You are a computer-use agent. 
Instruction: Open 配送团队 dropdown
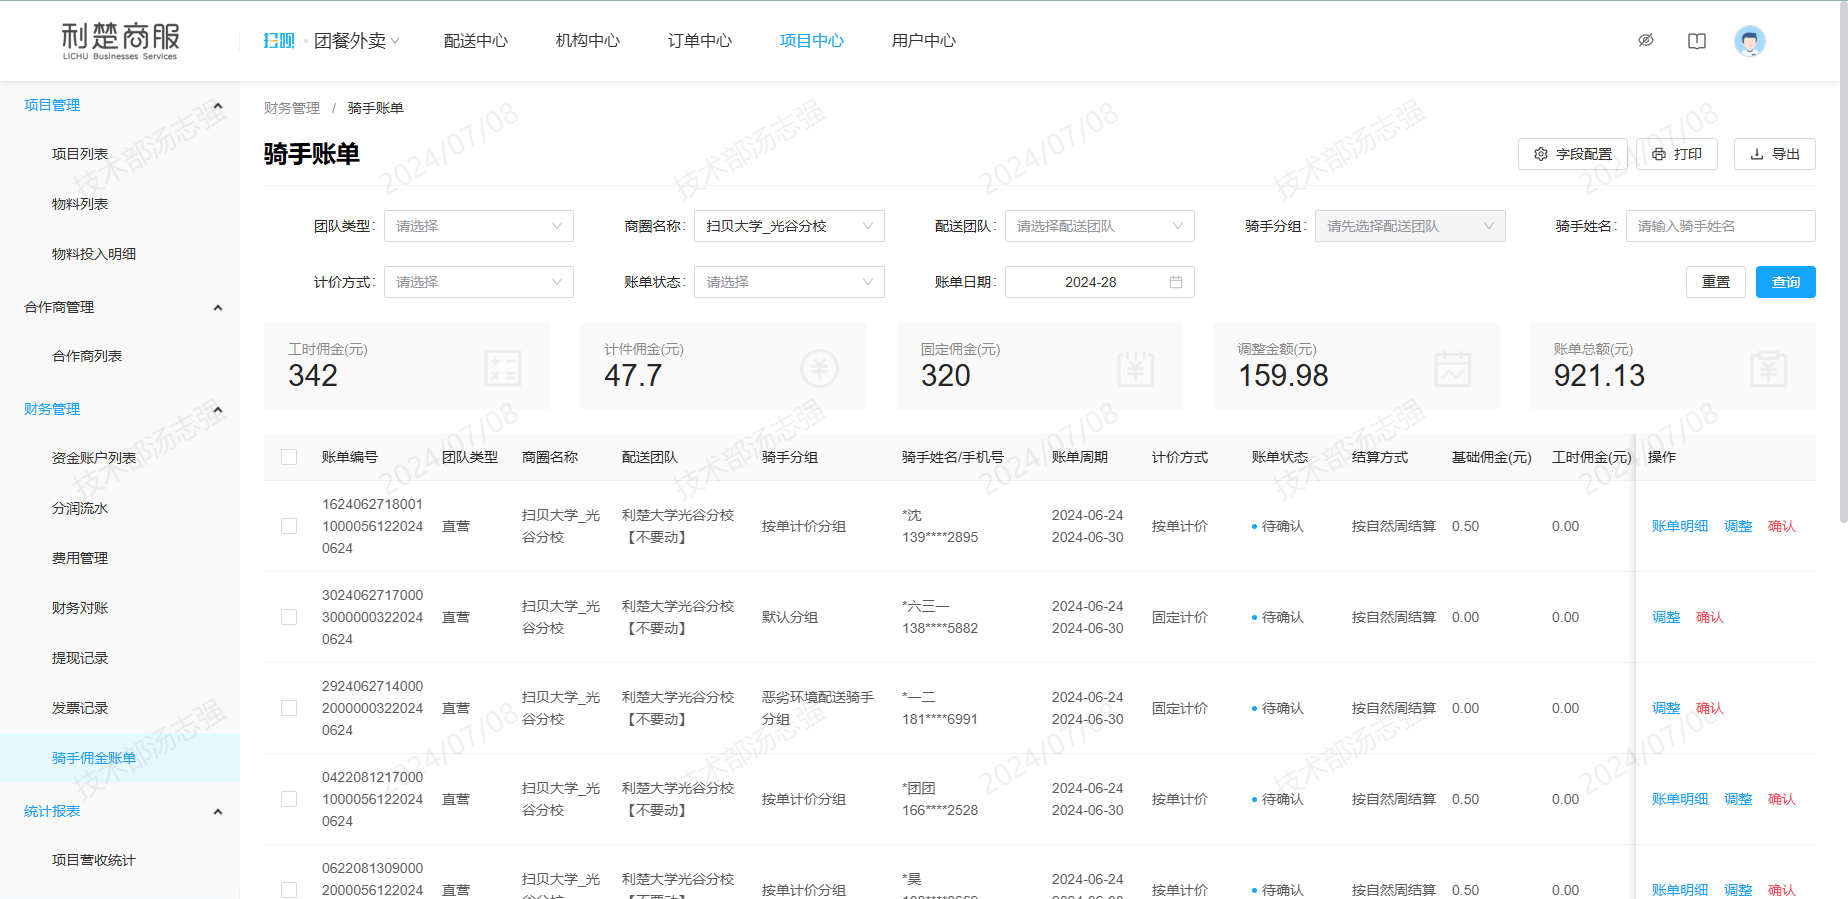1100,226
